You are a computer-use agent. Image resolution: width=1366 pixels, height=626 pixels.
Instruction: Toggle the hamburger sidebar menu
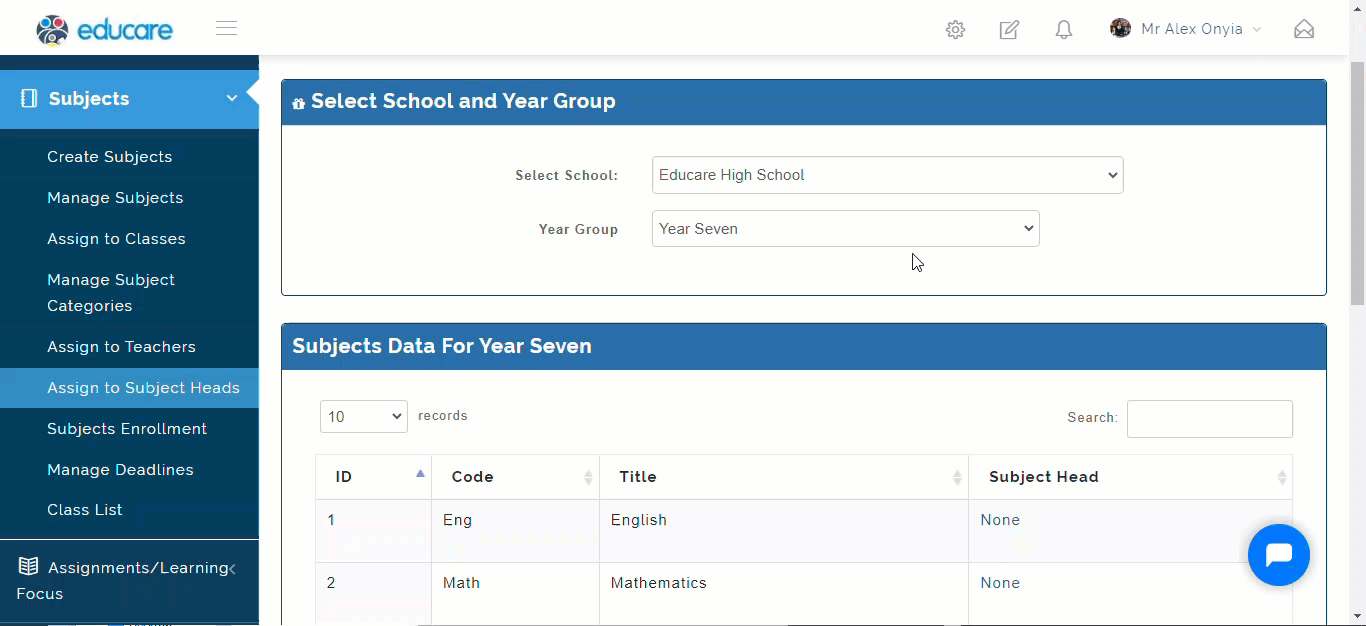[x=227, y=29]
